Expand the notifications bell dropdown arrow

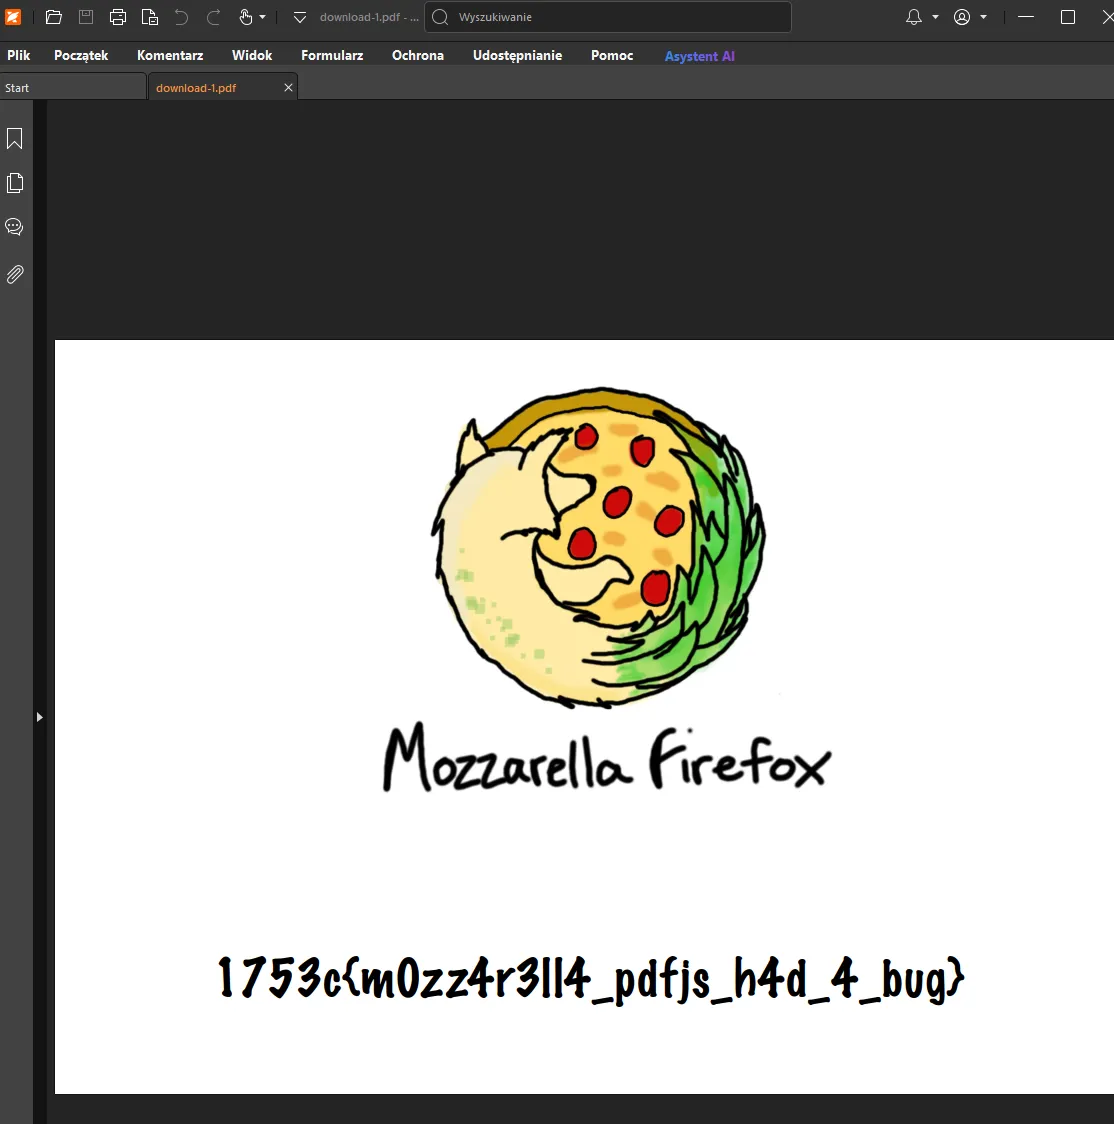point(936,17)
